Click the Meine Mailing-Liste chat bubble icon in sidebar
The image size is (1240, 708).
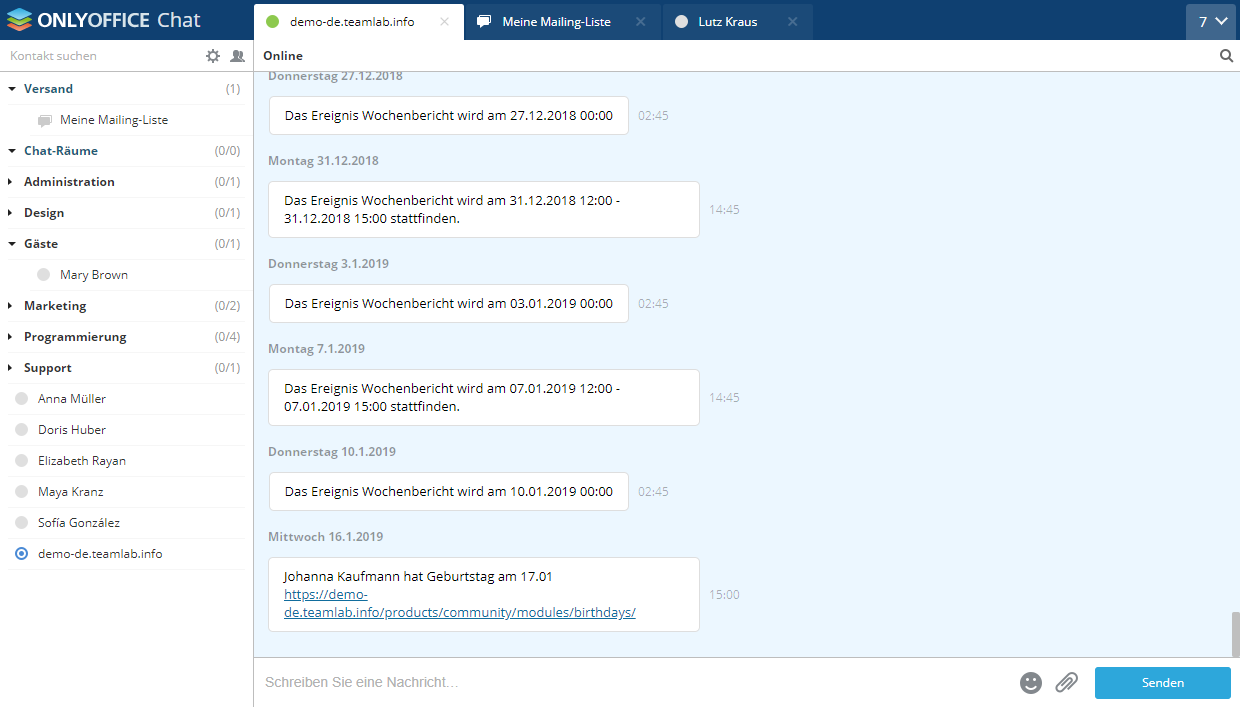[45, 120]
